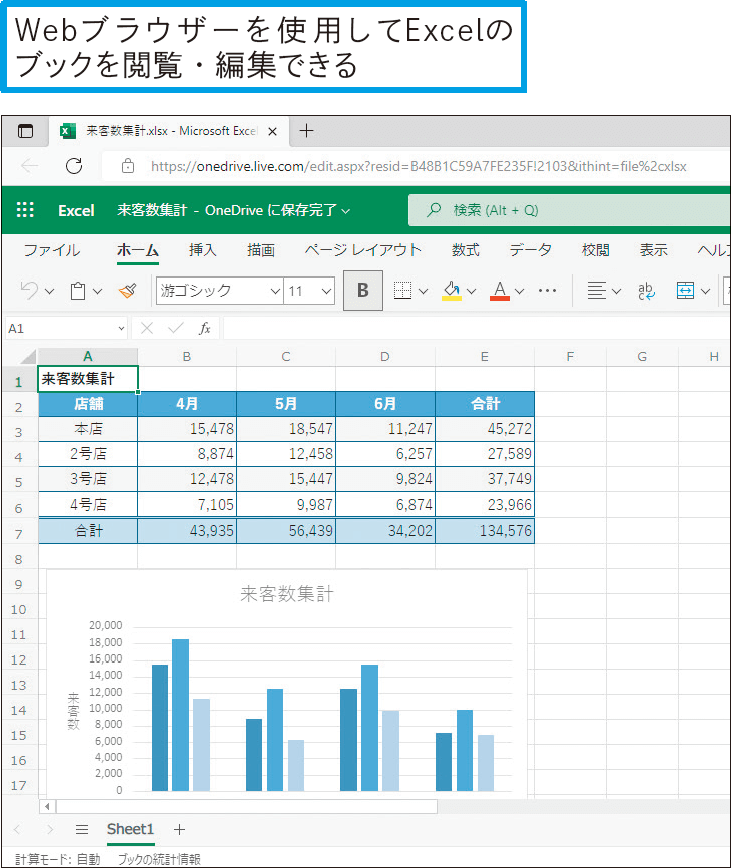Click the browser refresh icon
Screen dimensions: 731x868
click(74, 166)
